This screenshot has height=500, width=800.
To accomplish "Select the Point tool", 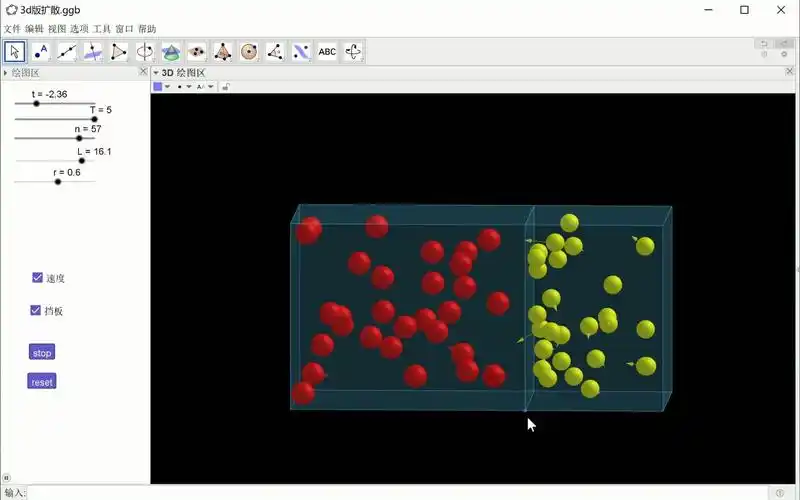I will point(41,52).
